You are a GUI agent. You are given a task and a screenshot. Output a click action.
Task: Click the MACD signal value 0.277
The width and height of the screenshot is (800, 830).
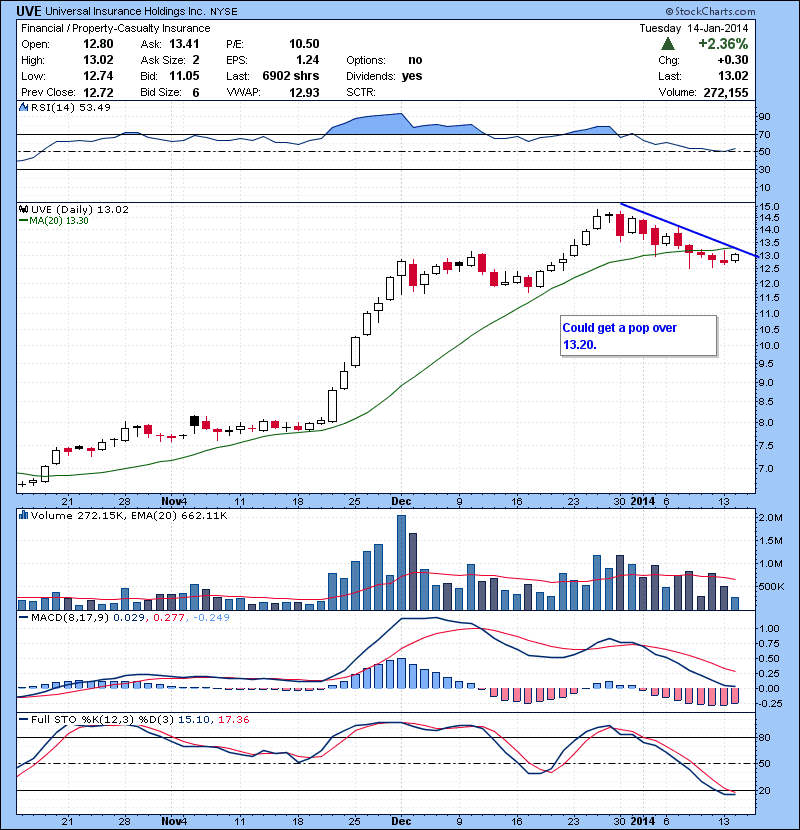[x=169, y=617]
